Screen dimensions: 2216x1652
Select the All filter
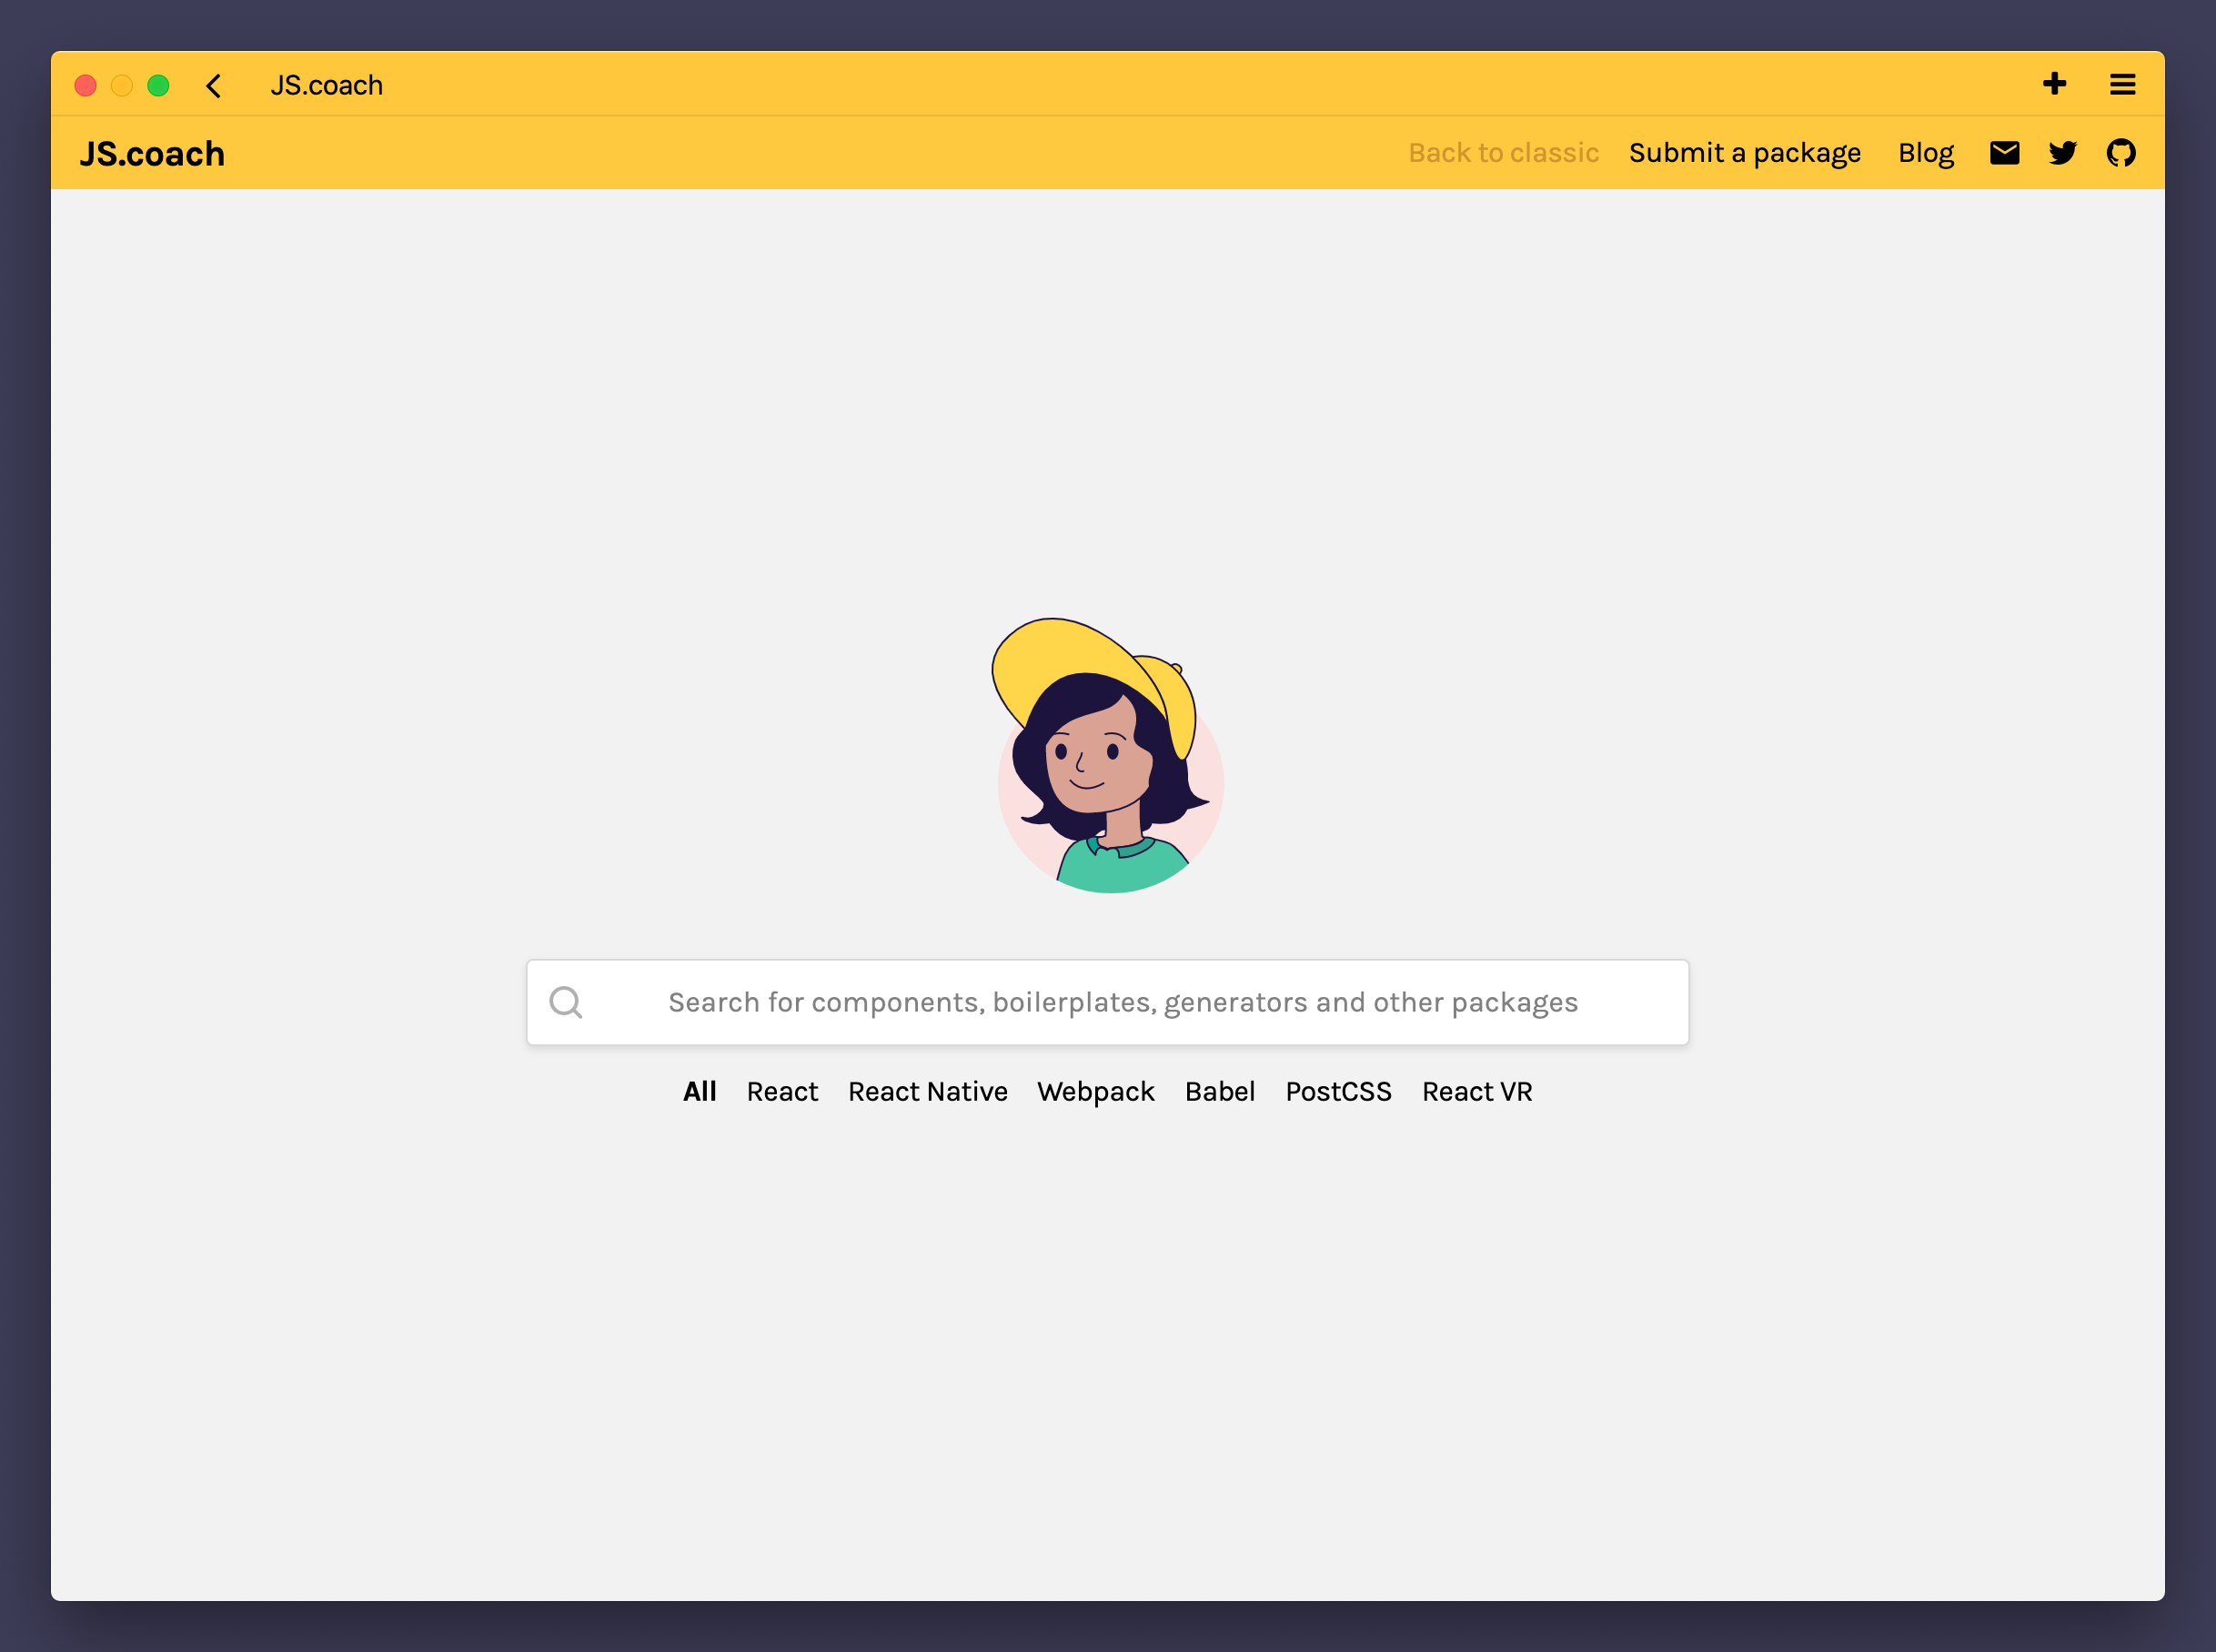pos(699,1091)
